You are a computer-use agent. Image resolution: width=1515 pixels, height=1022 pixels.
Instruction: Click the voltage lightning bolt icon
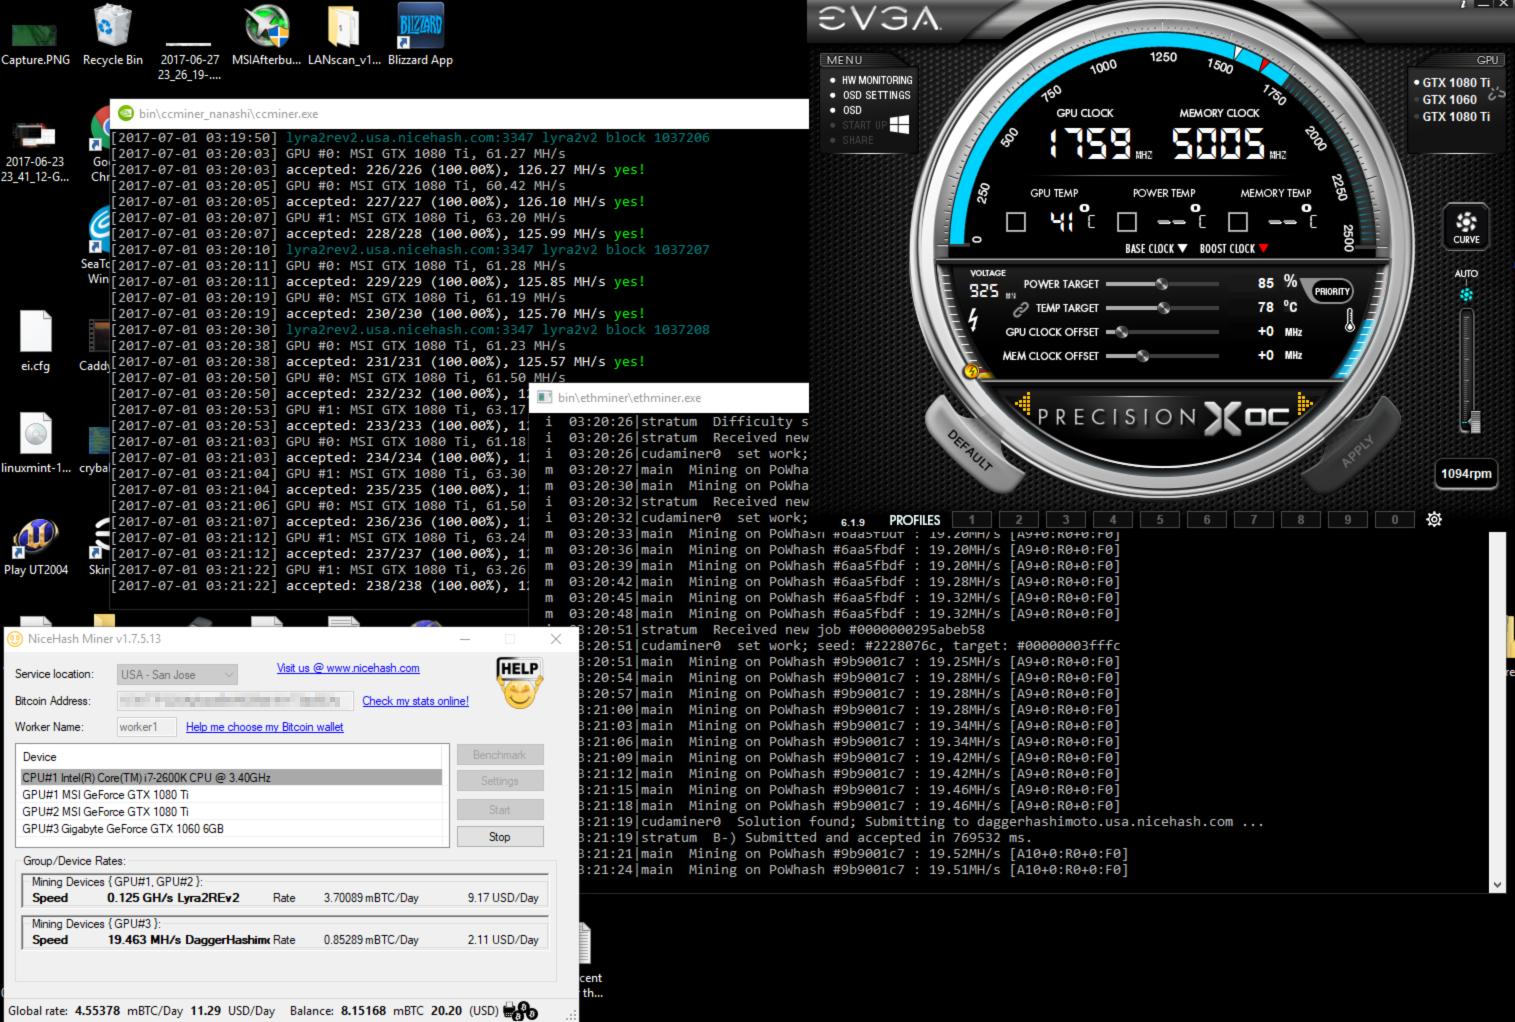point(974,319)
